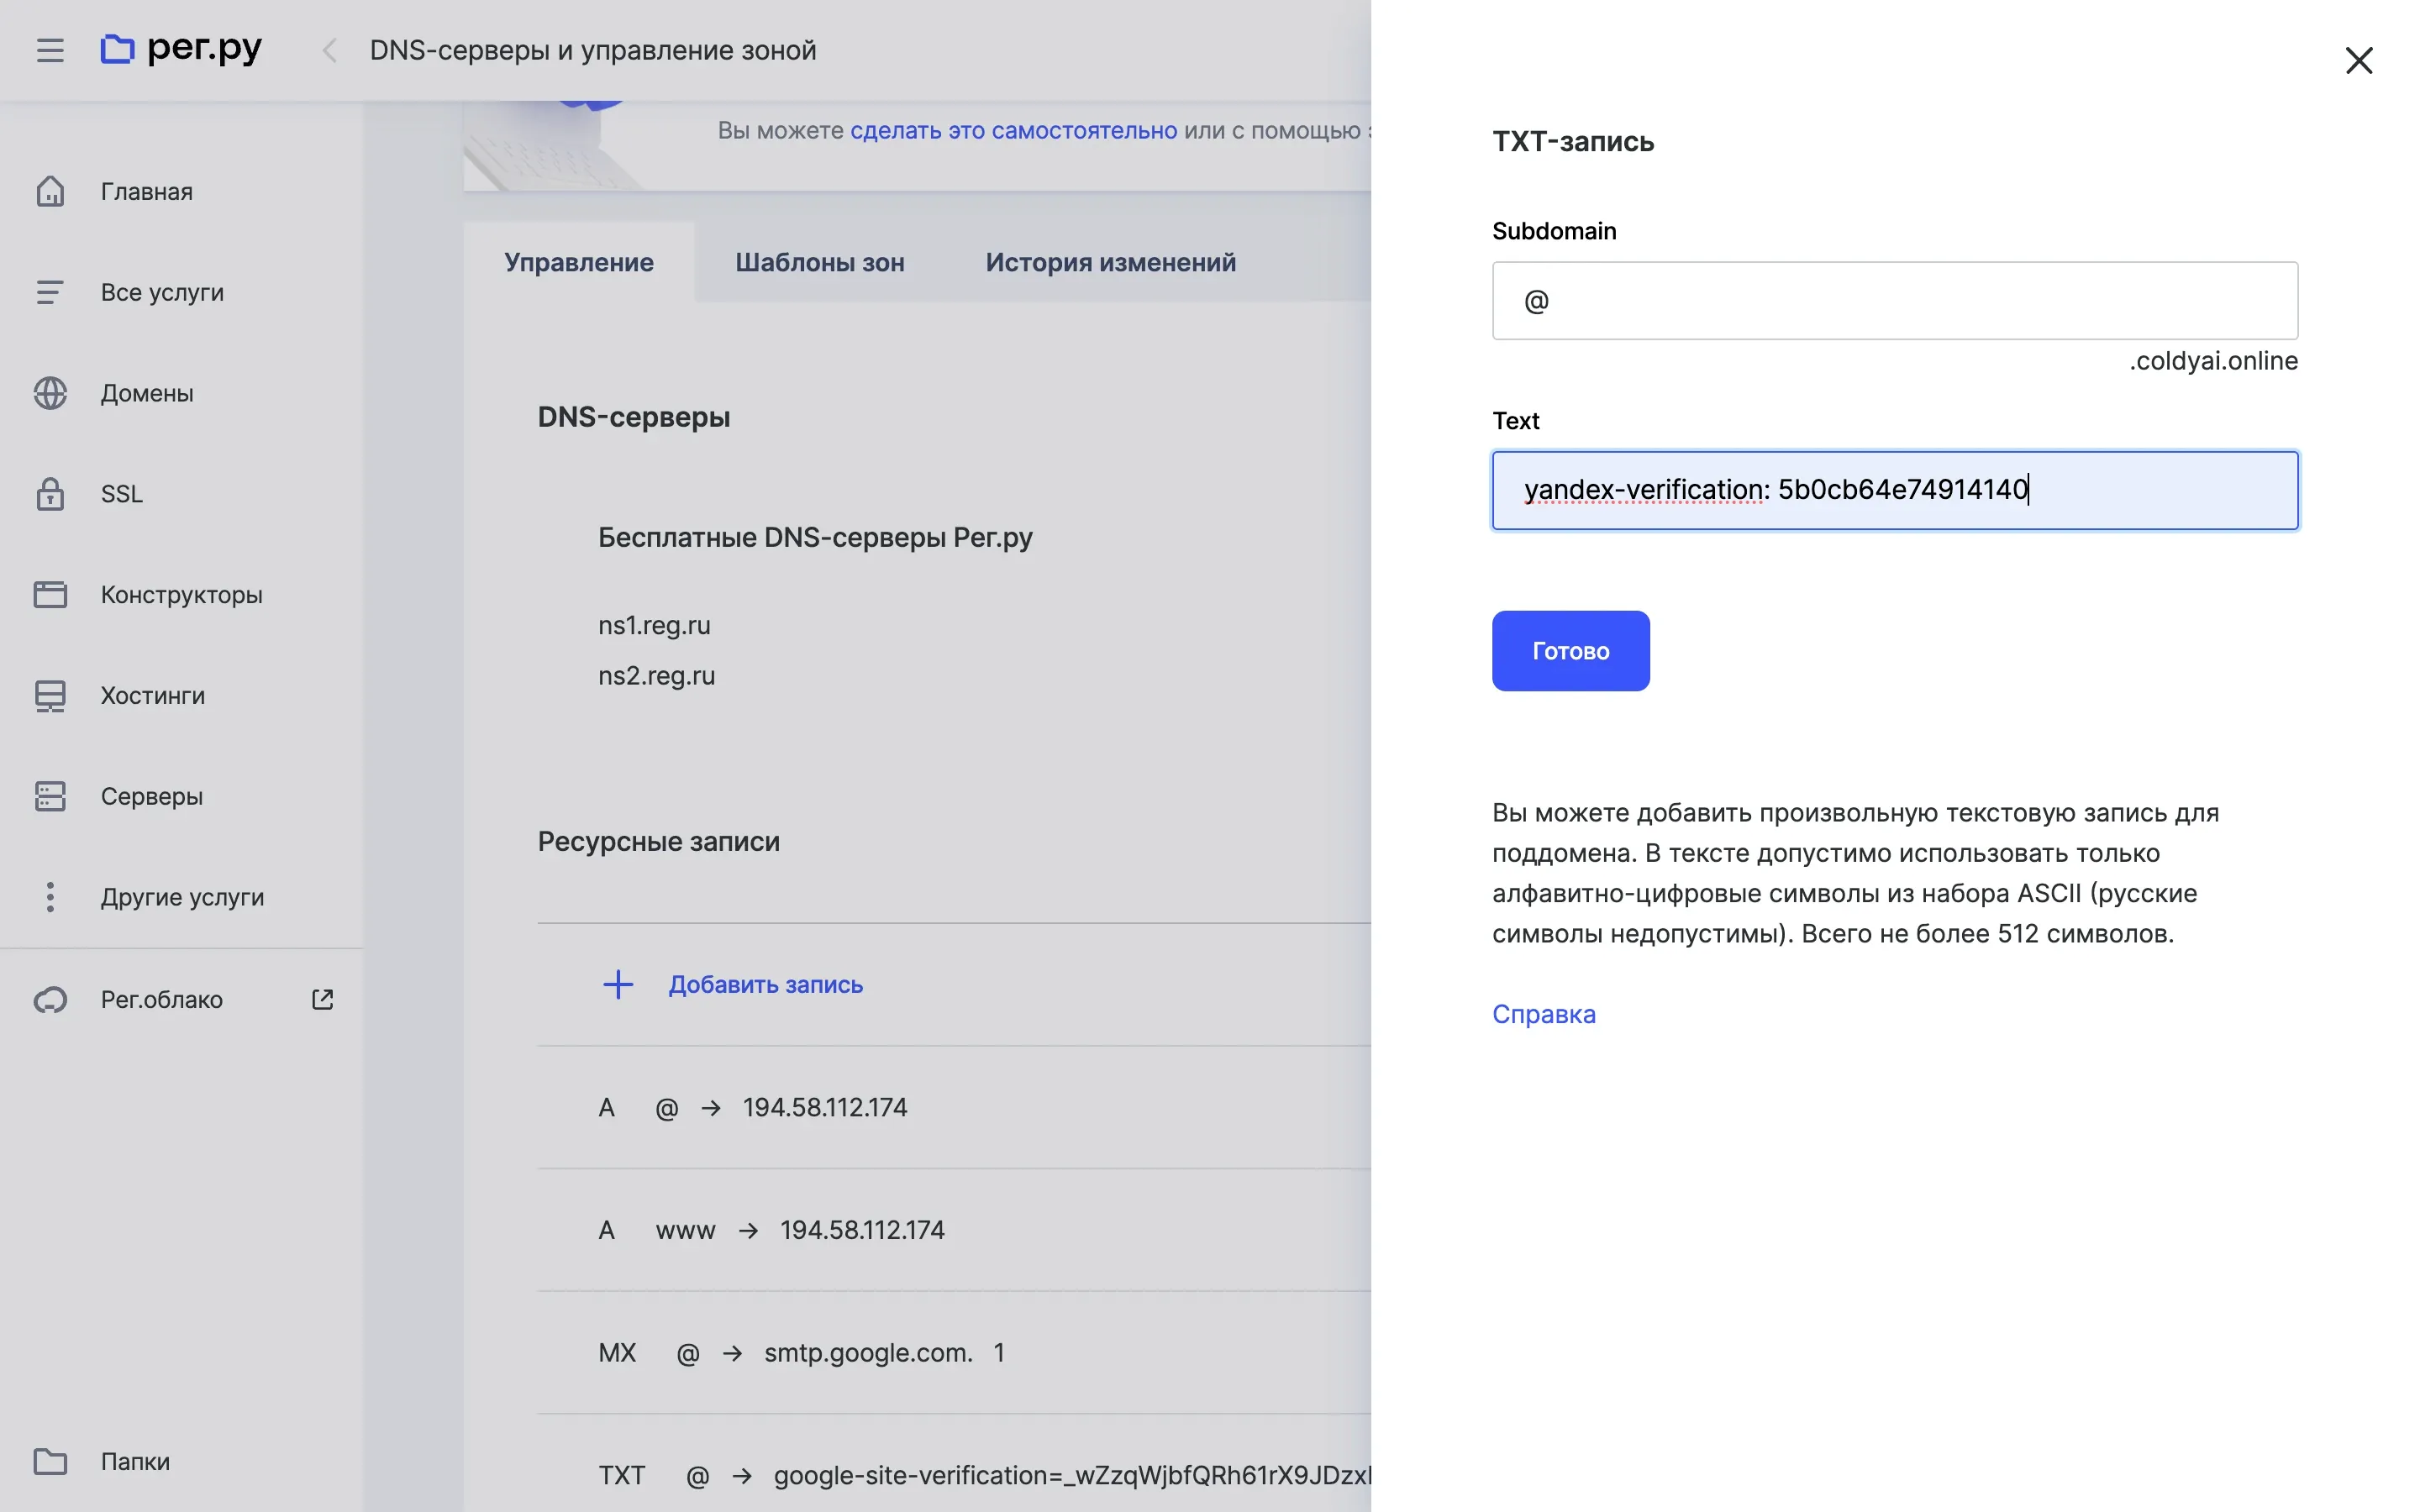
Task: Open Домены in the sidebar
Action: pos(146,393)
